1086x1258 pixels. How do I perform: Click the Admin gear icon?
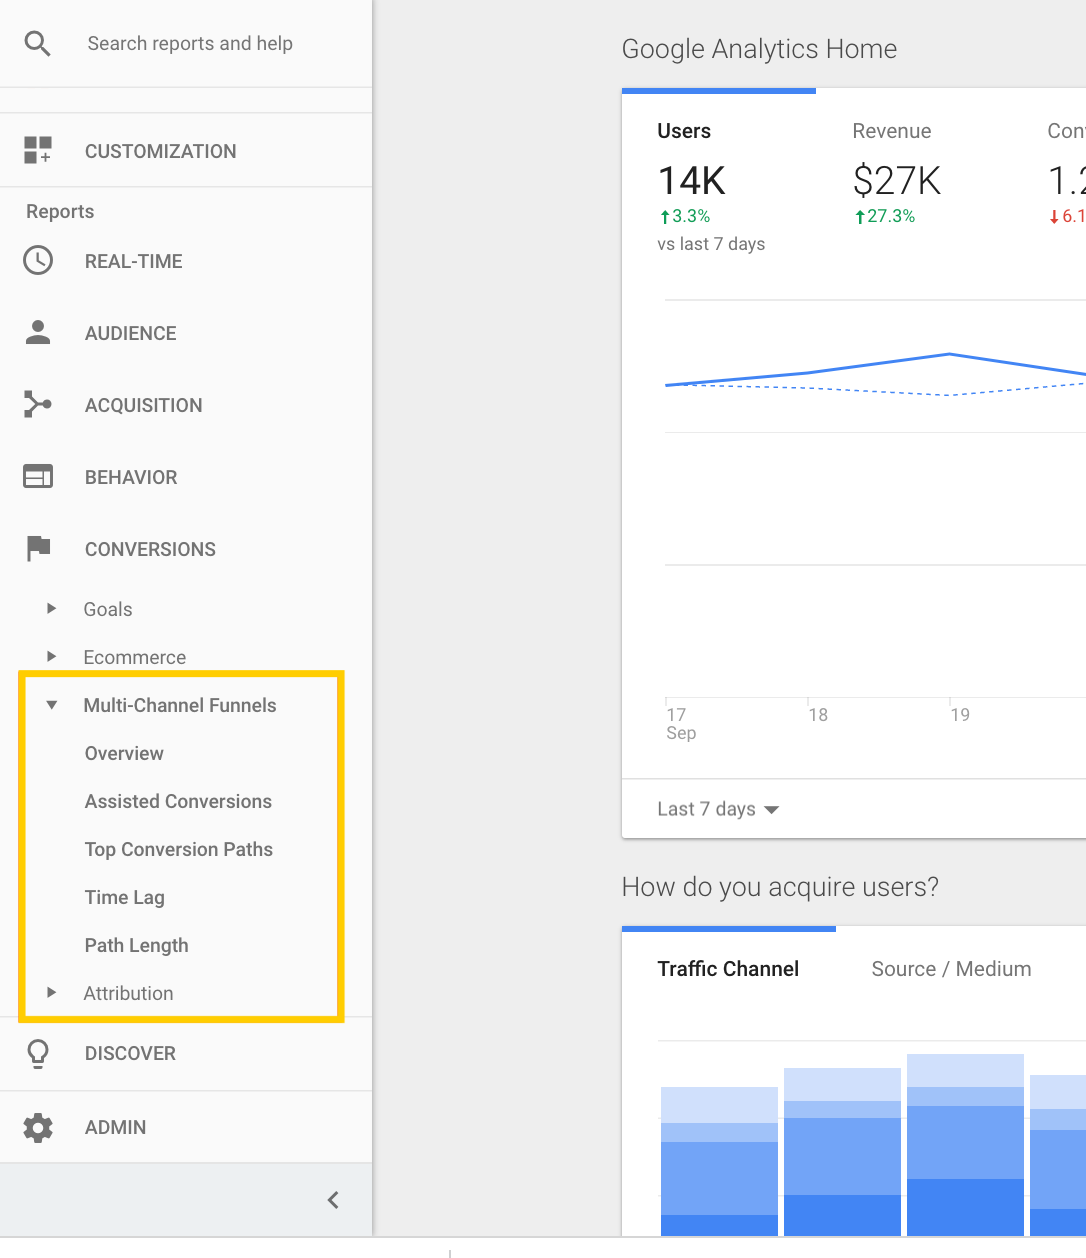tap(38, 1127)
